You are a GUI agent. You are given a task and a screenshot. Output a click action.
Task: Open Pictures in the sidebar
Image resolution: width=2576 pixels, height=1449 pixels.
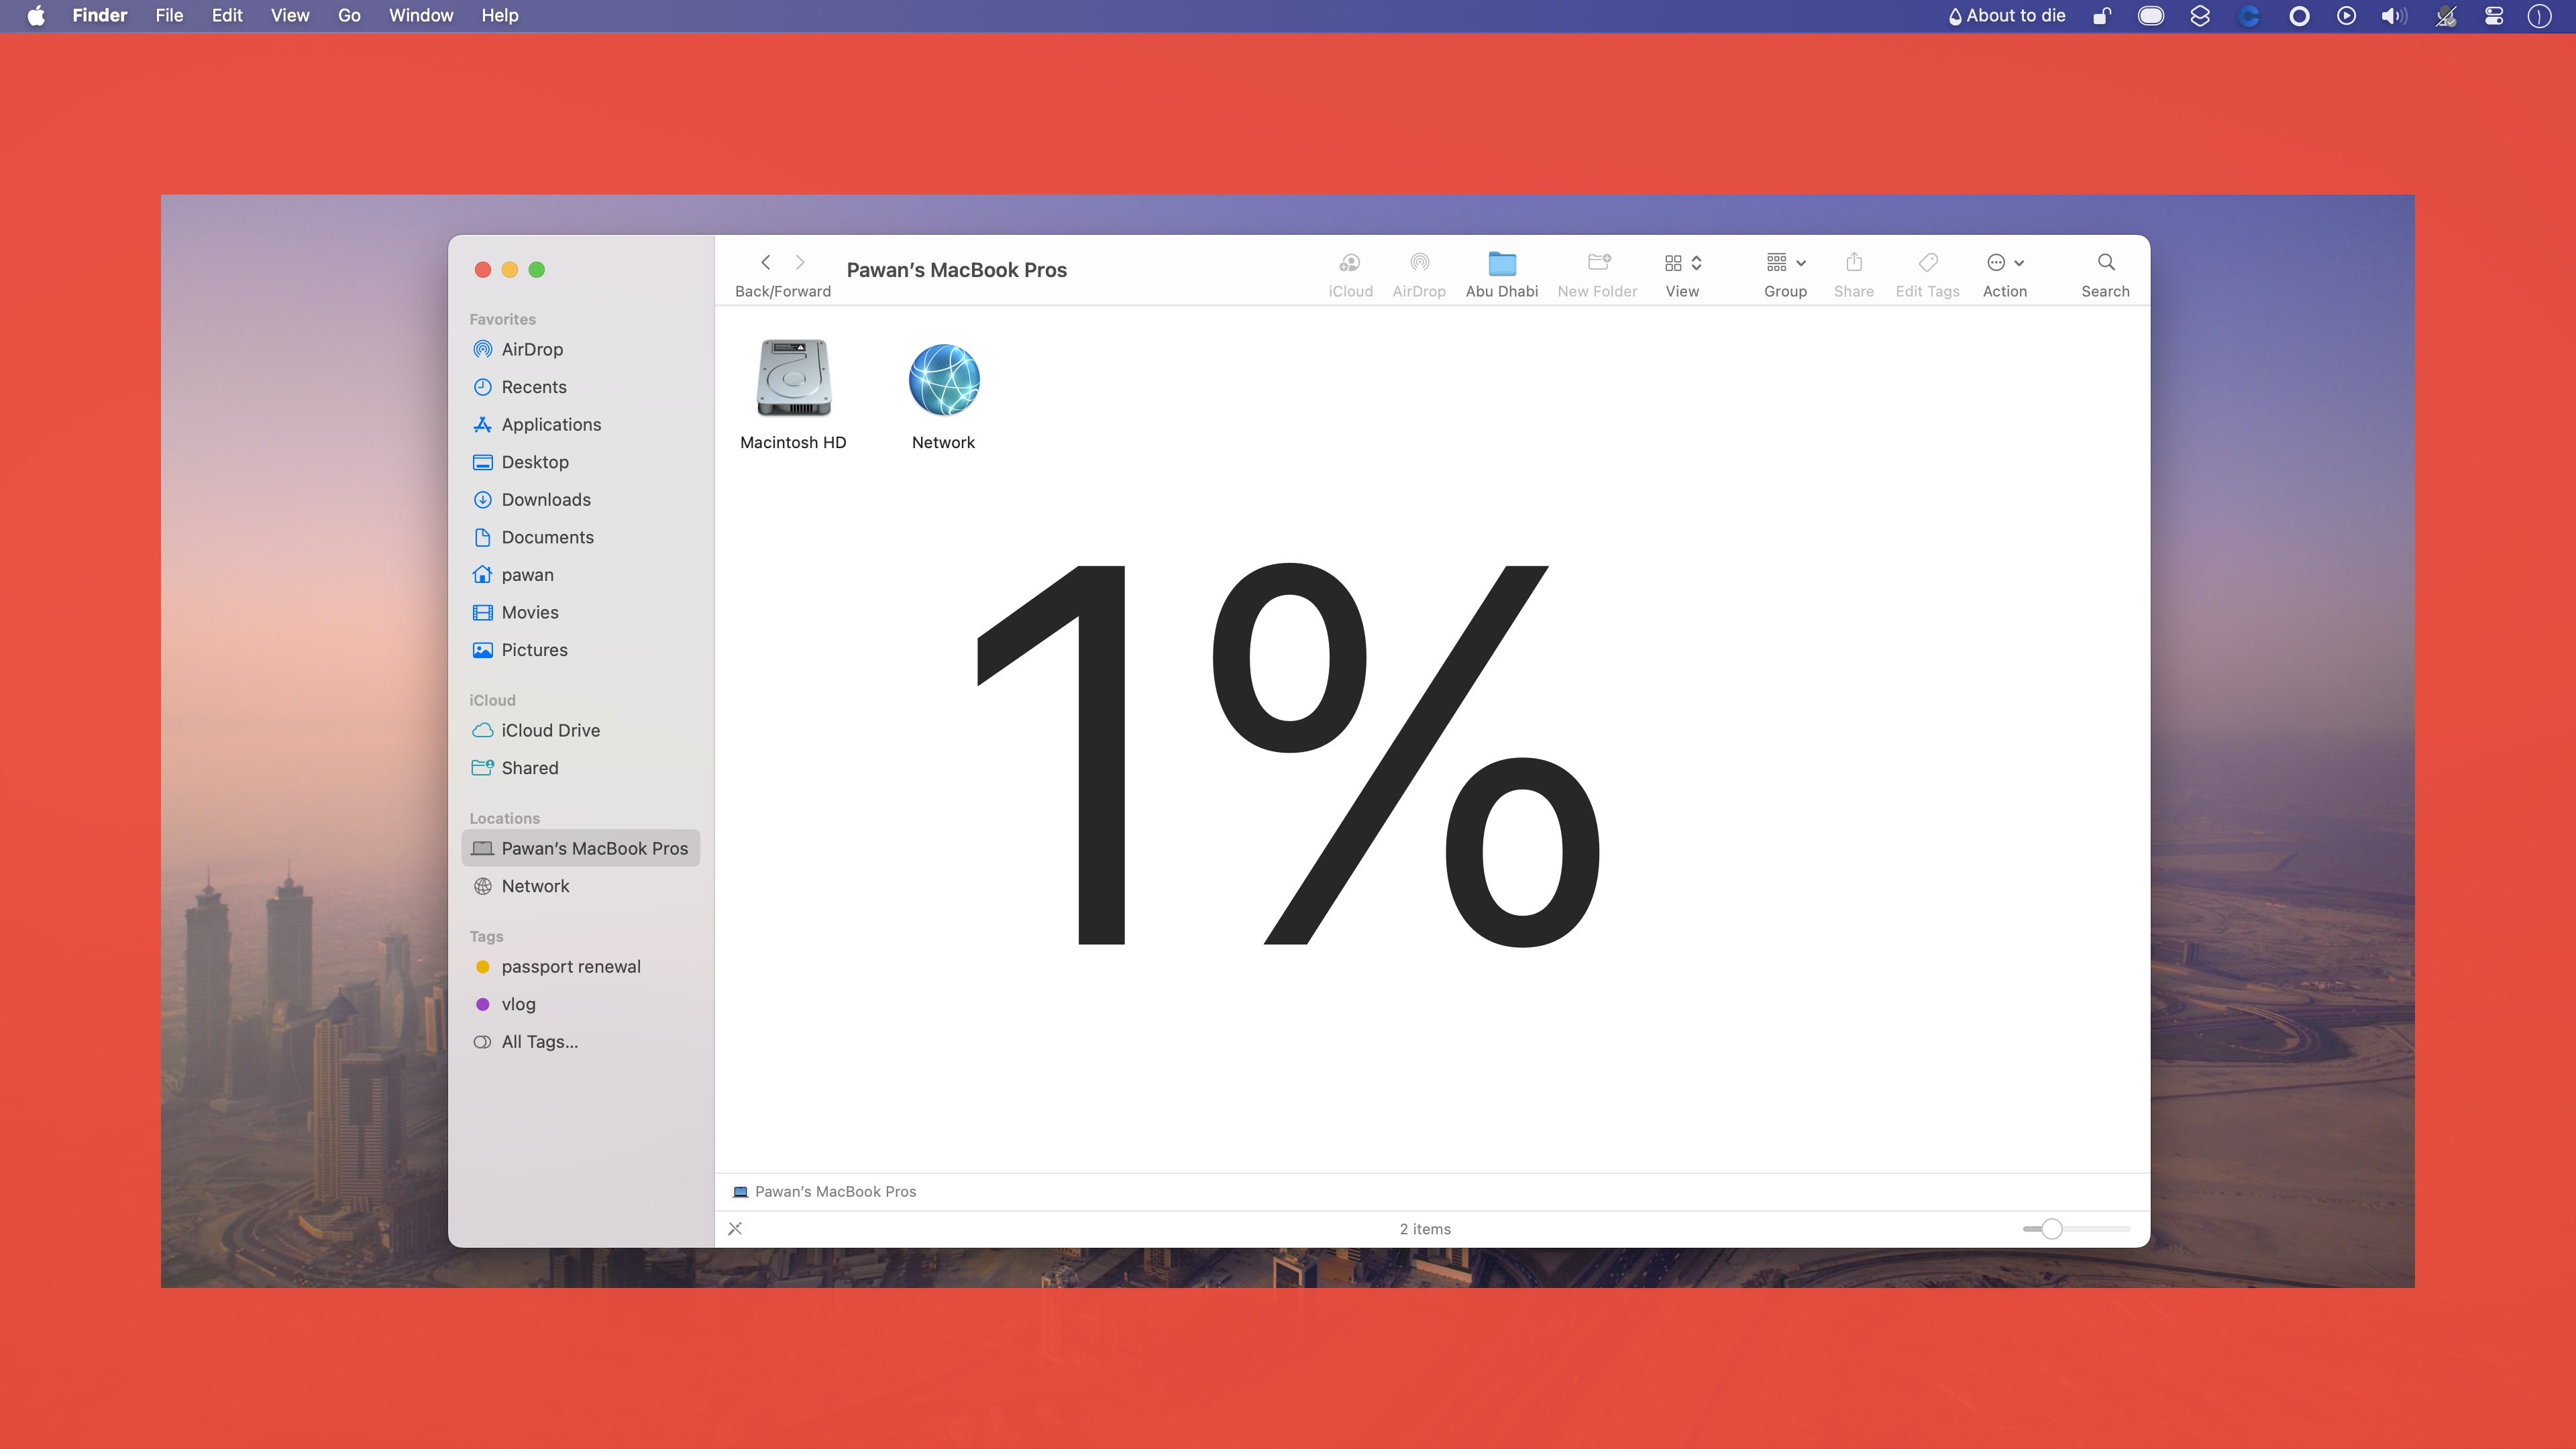(580, 650)
